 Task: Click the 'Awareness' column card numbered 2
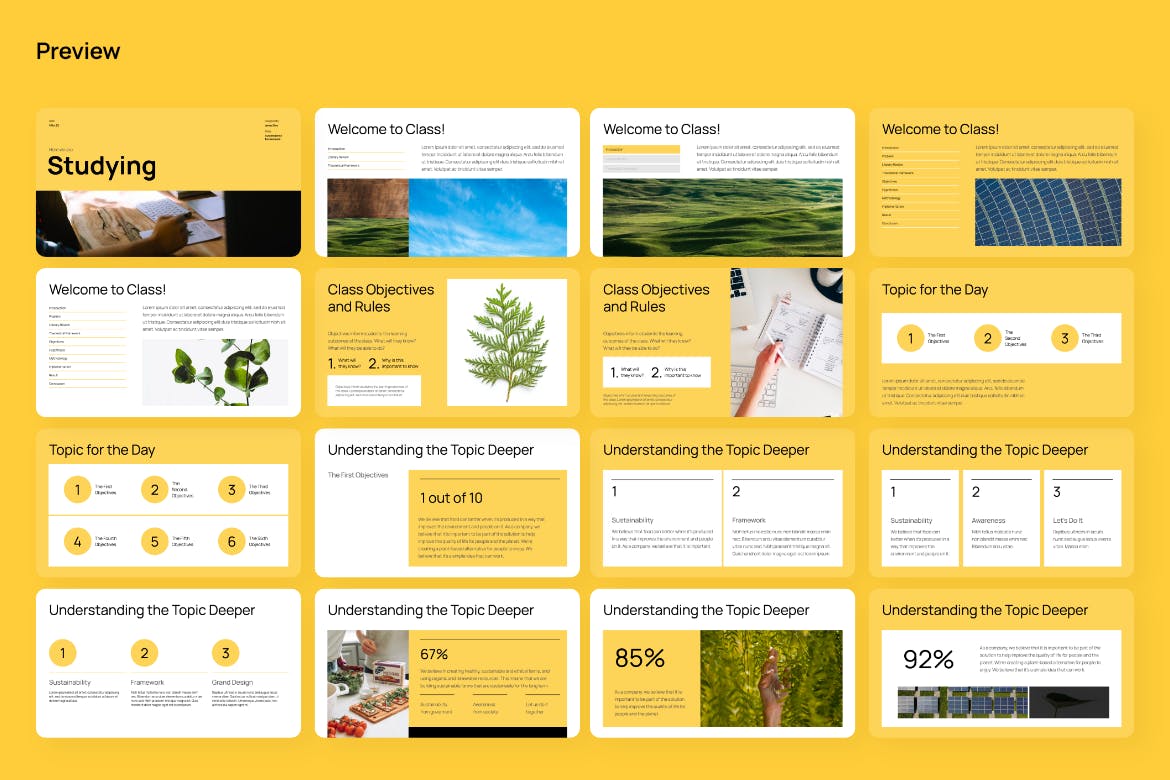[x=1002, y=518]
